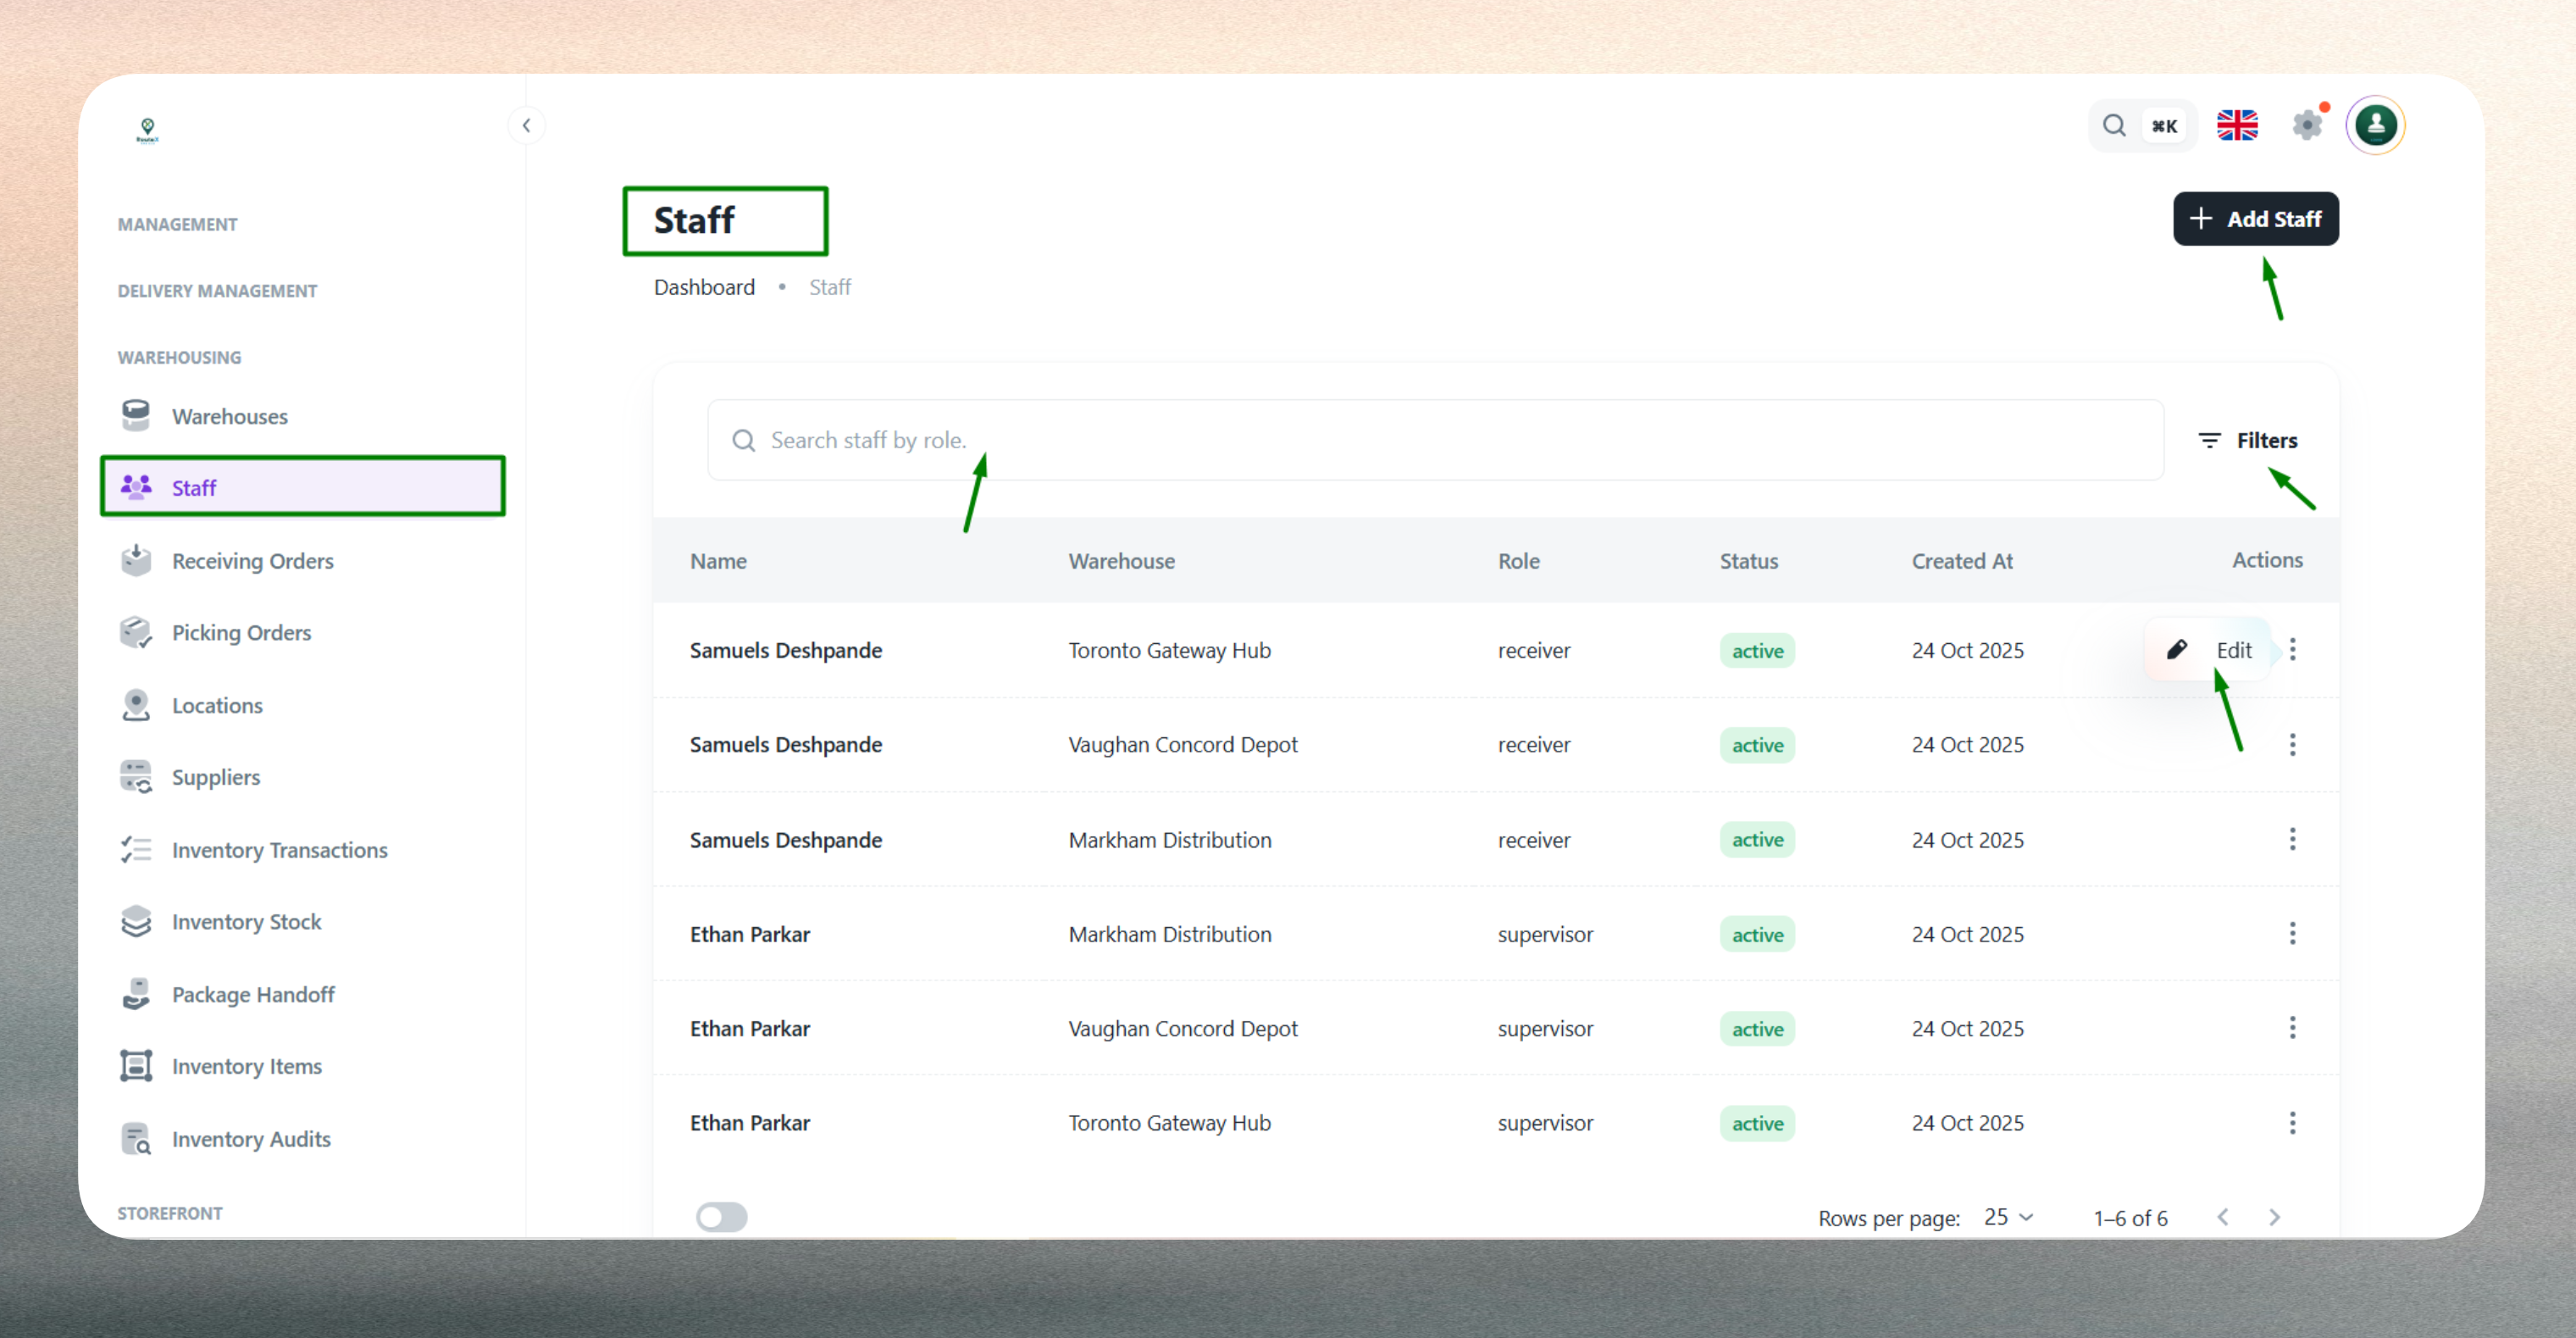Open the Rows per page dropdown

[x=2008, y=1217]
